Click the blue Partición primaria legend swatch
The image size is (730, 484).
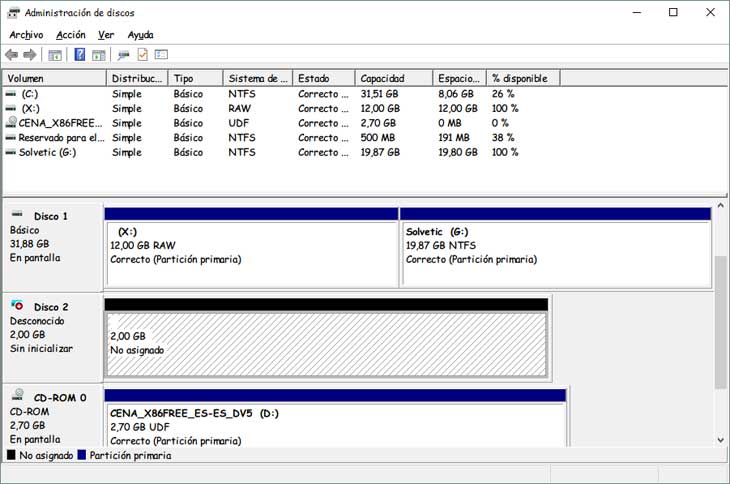tap(82, 455)
